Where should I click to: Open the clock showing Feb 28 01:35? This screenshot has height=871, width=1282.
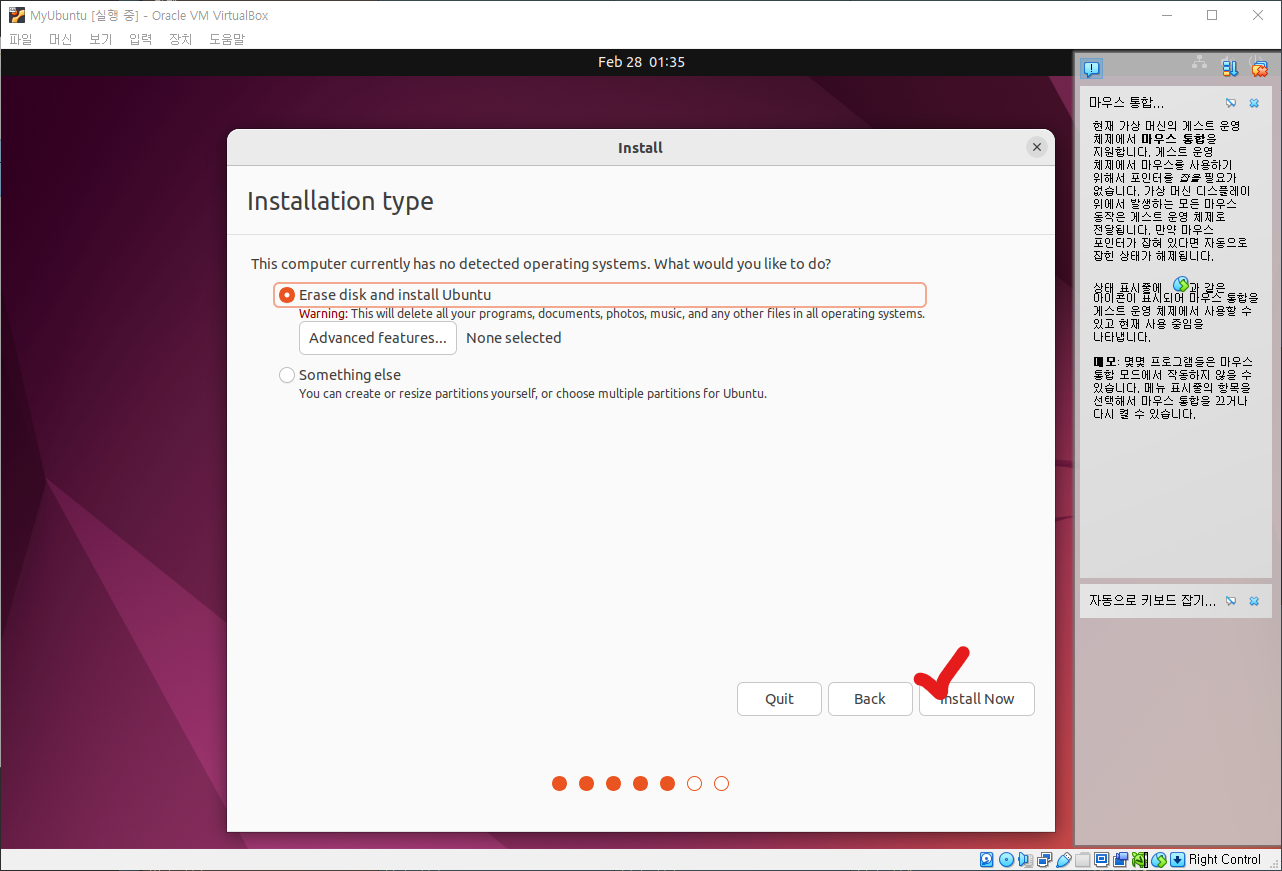pos(641,62)
